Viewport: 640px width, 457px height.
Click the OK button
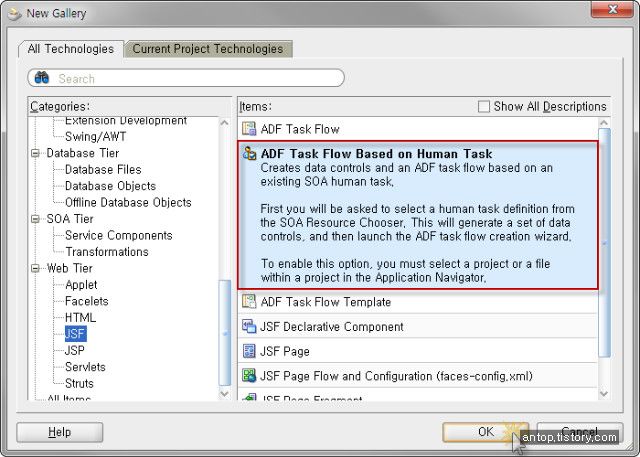tap(486, 432)
